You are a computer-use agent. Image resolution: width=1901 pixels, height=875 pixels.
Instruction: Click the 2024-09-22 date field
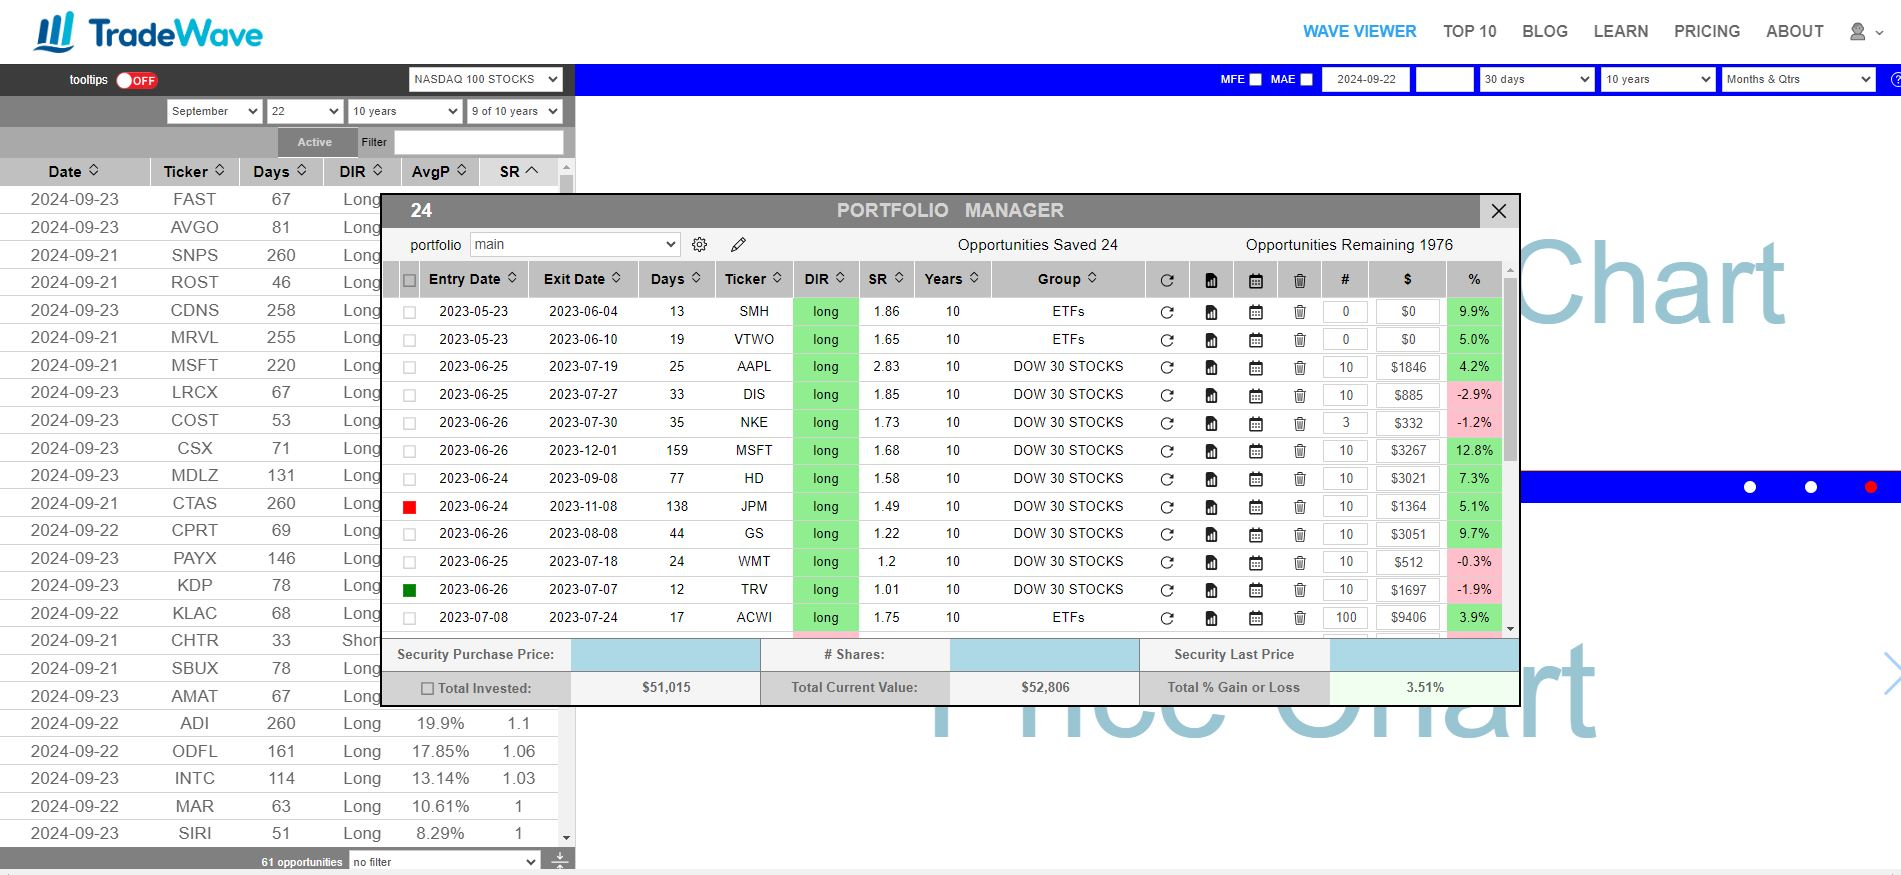[1366, 79]
